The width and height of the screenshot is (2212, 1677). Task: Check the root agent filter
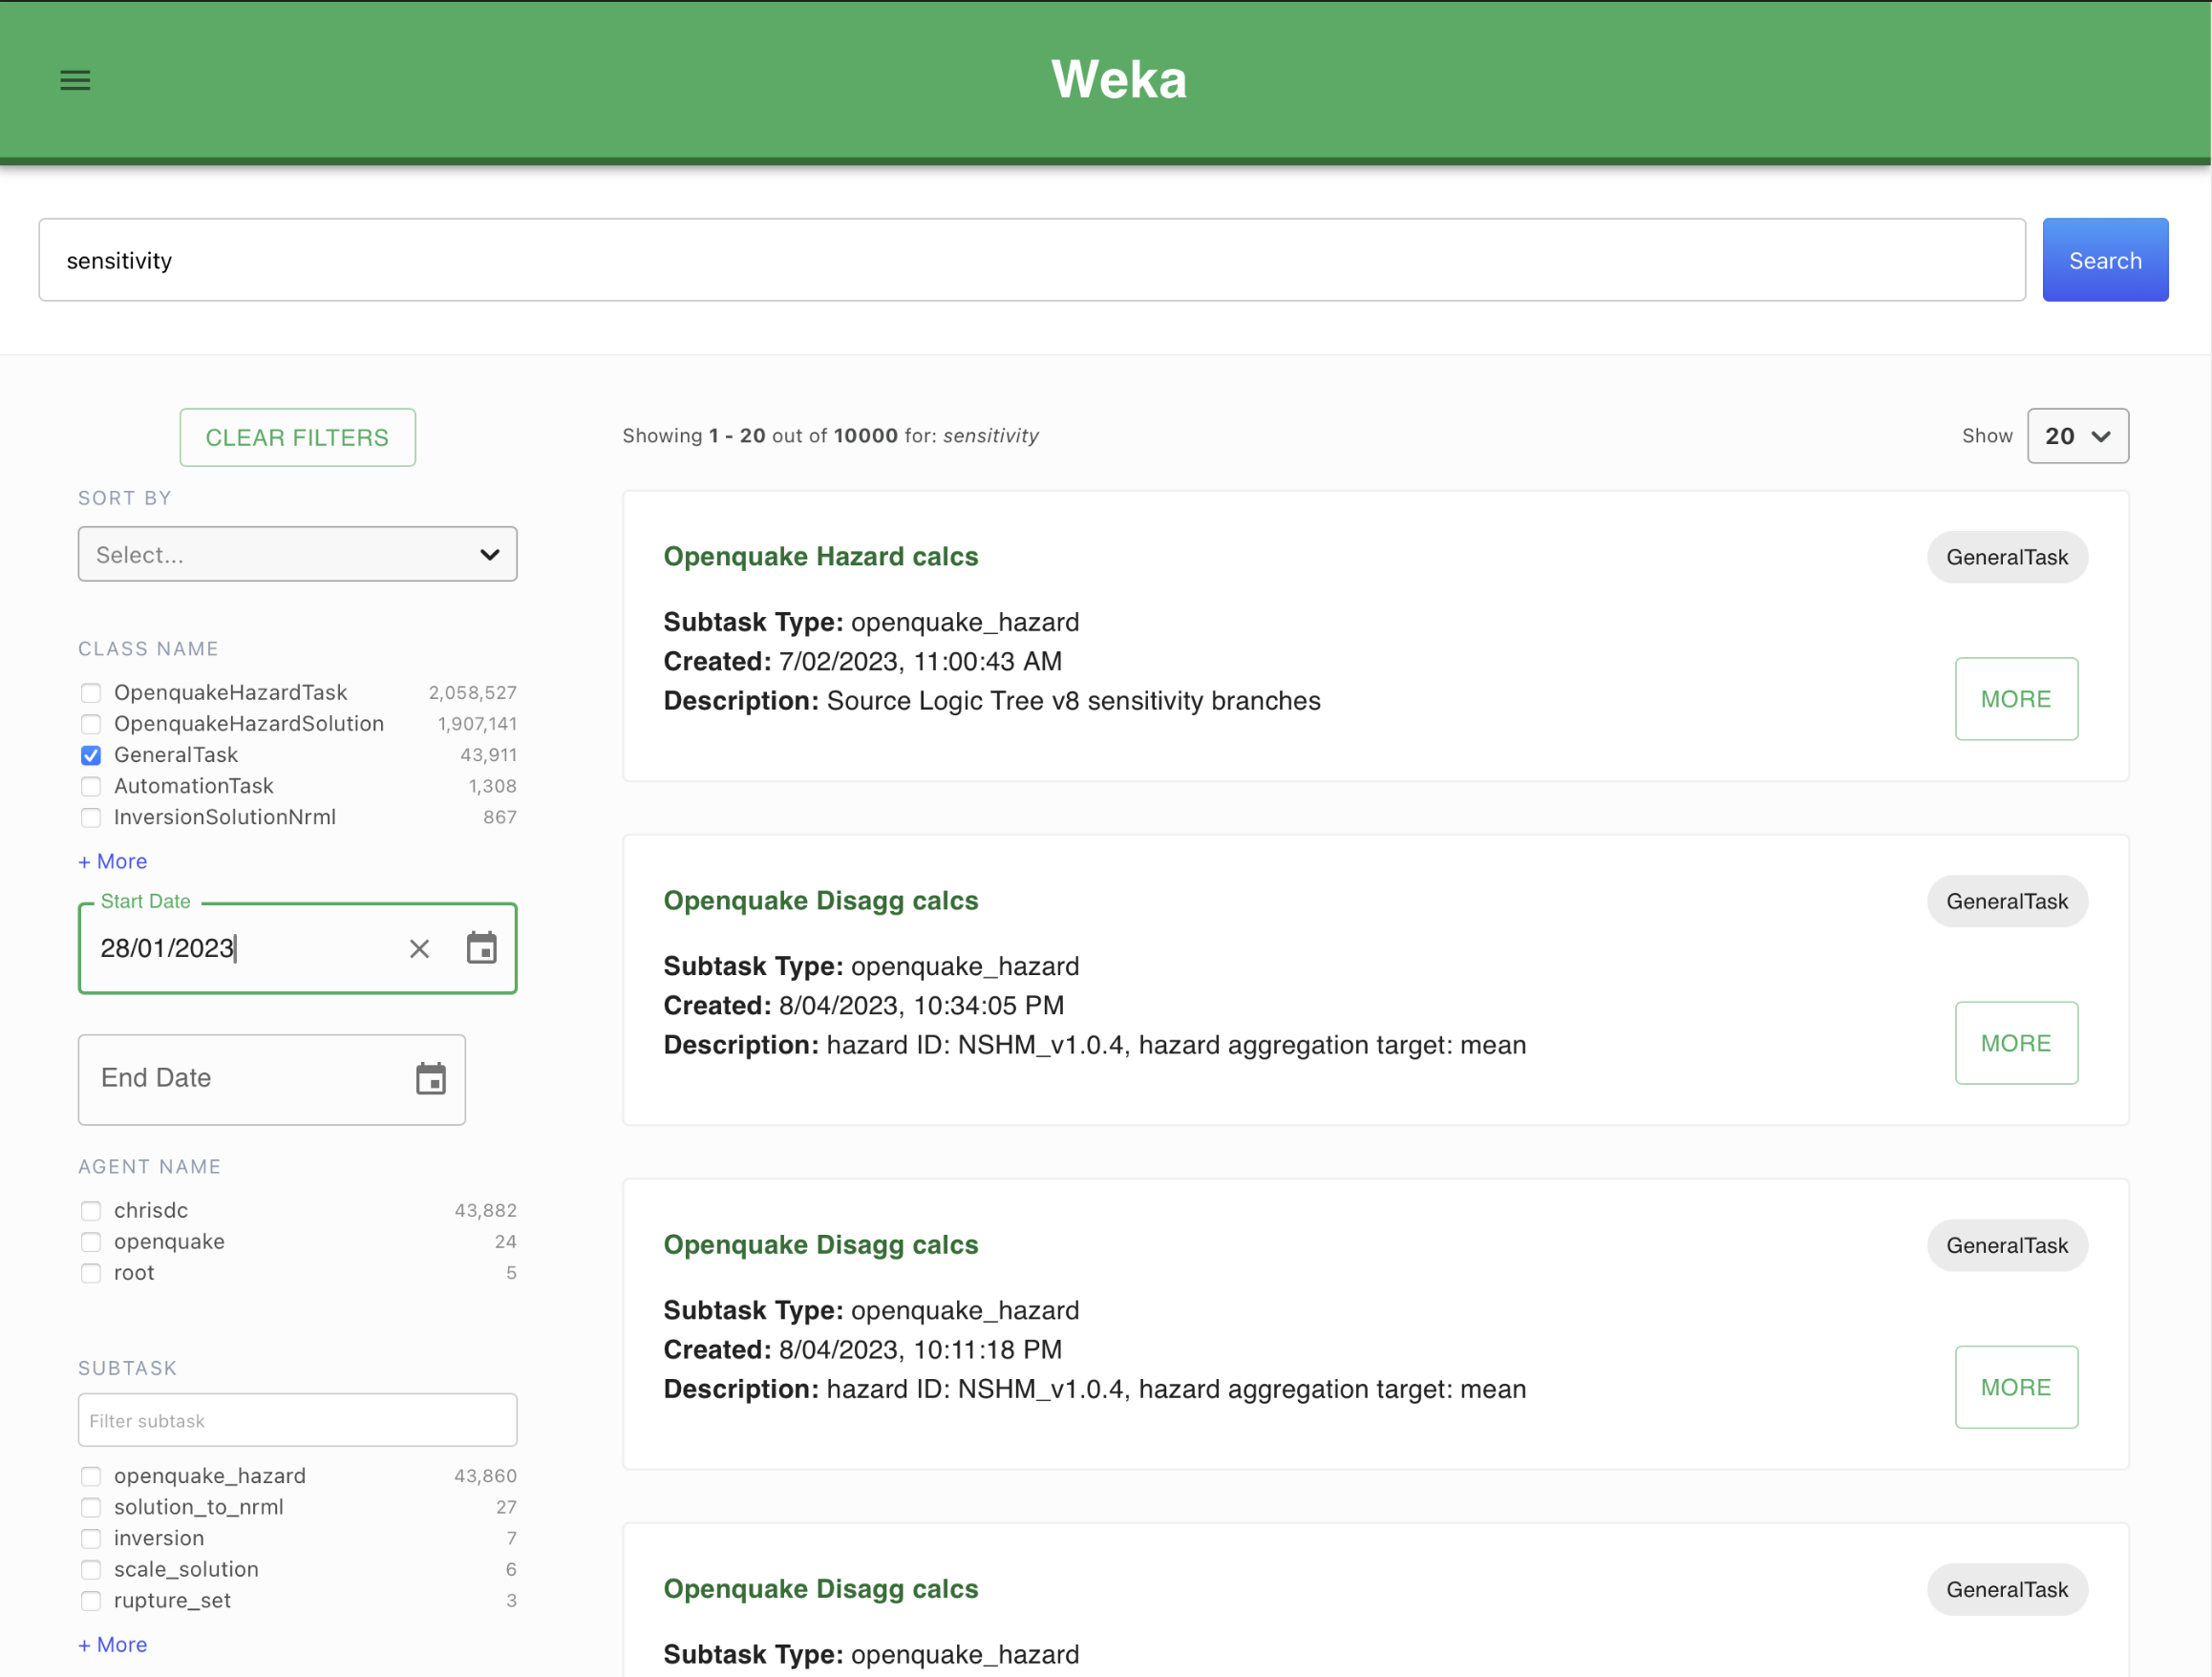point(91,1273)
